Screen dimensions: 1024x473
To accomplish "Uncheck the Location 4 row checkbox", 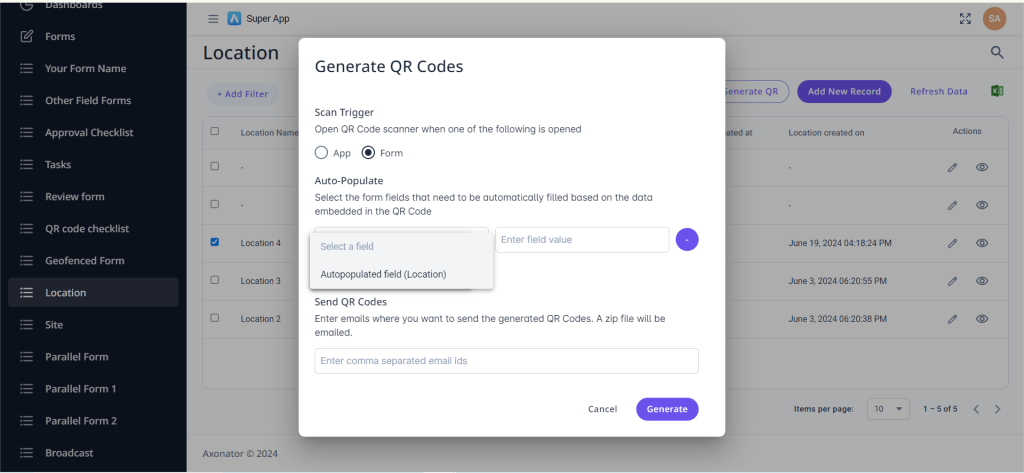I will [214, 242].
